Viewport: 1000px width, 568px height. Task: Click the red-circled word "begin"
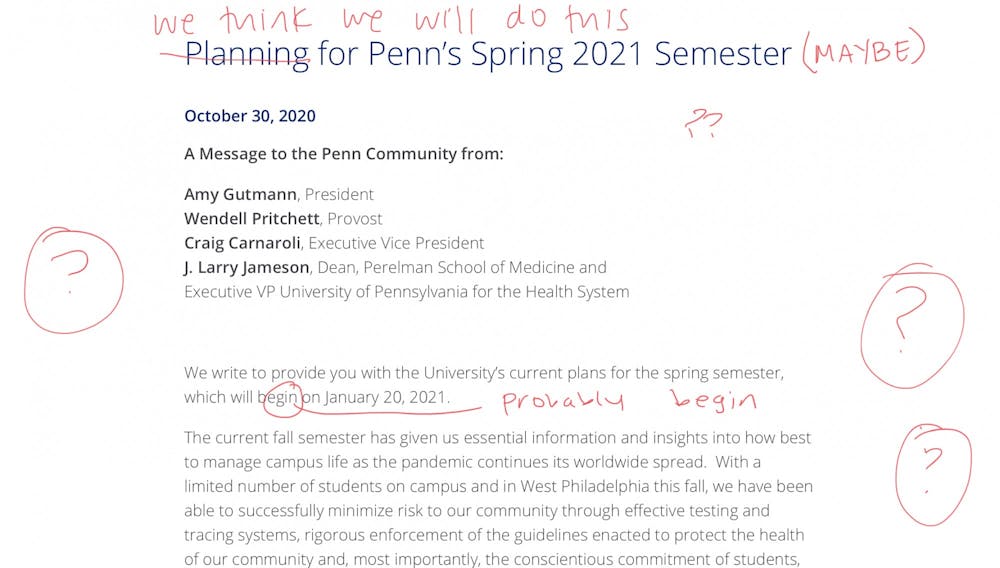(x=280, y=397)
